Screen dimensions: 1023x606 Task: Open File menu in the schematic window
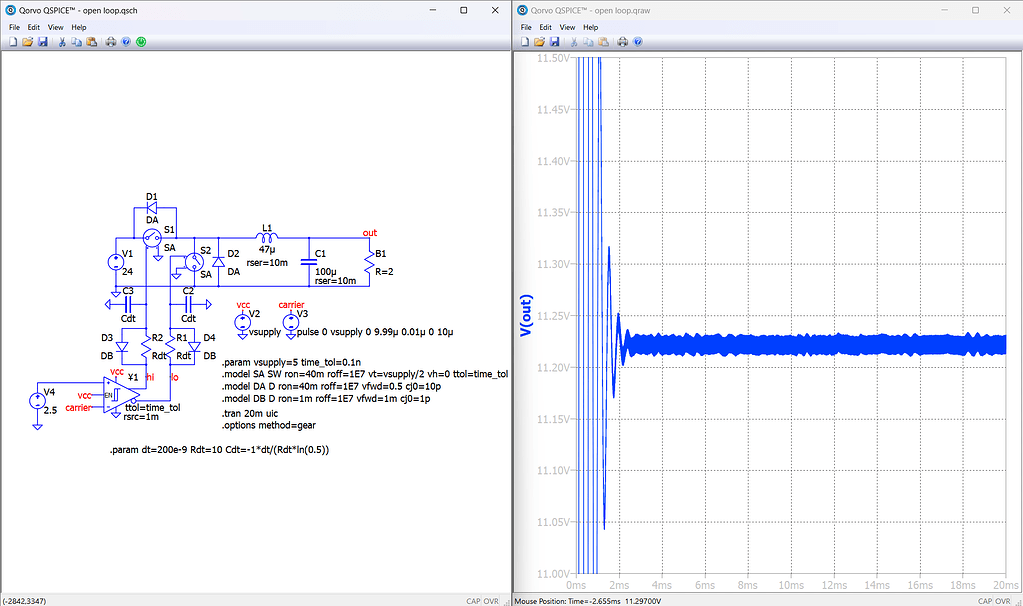(14, 27)
